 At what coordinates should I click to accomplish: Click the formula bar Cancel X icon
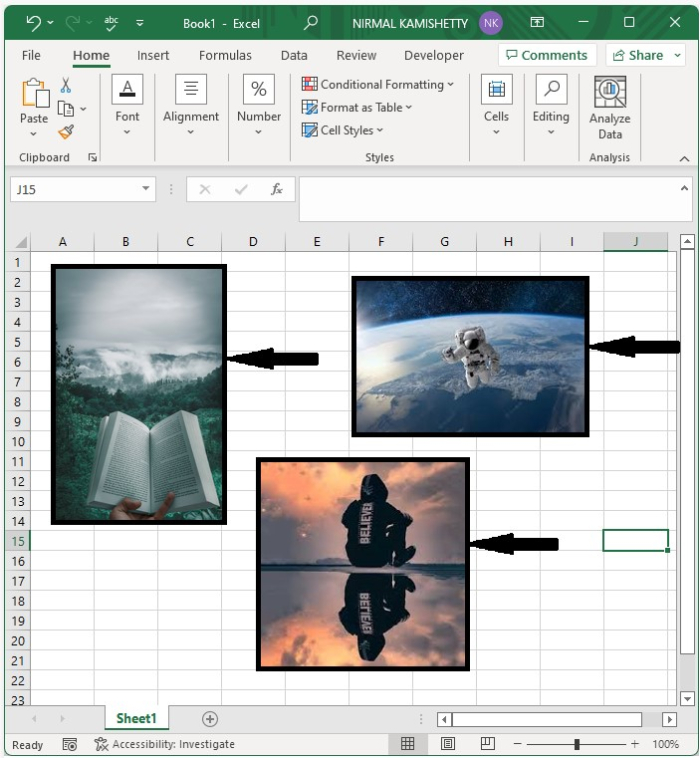pos(205,189)
